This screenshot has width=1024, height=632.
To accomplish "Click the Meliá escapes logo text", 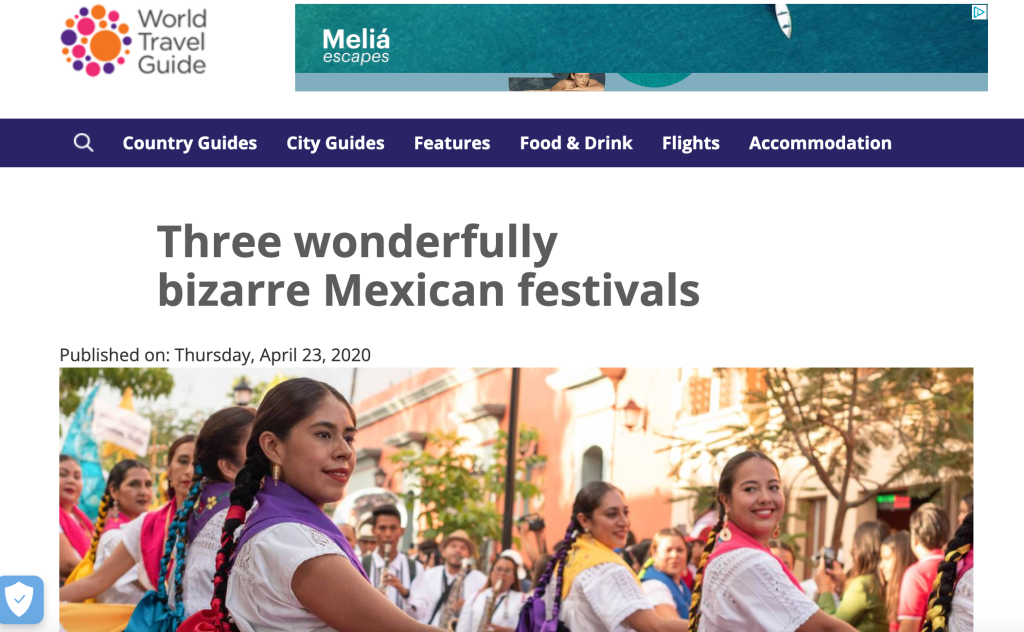I will coord(356,46).
